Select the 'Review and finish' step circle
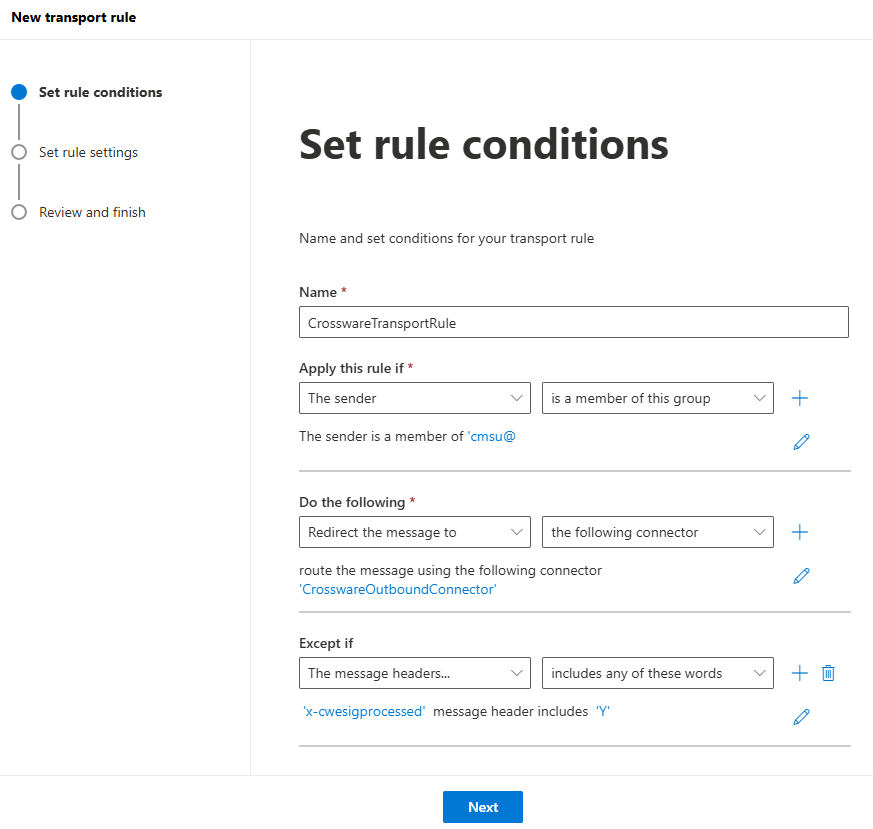 tap(19, 212)
